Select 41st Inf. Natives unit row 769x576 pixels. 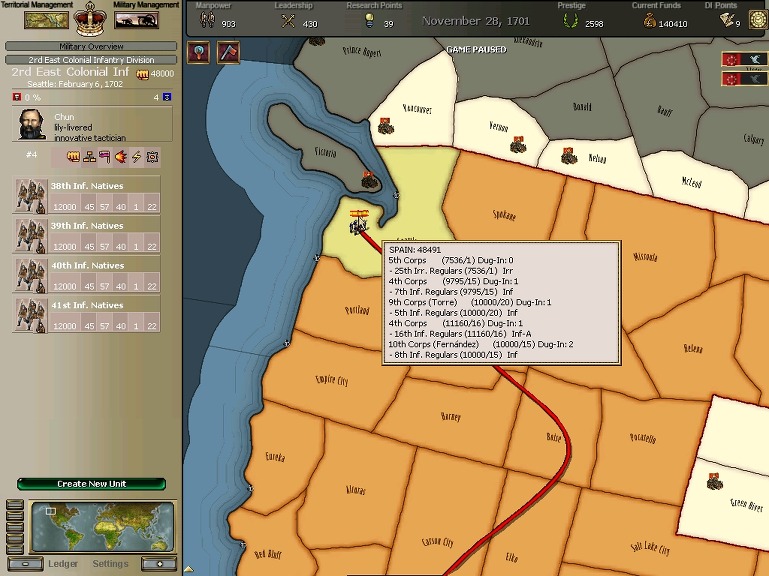86,314
